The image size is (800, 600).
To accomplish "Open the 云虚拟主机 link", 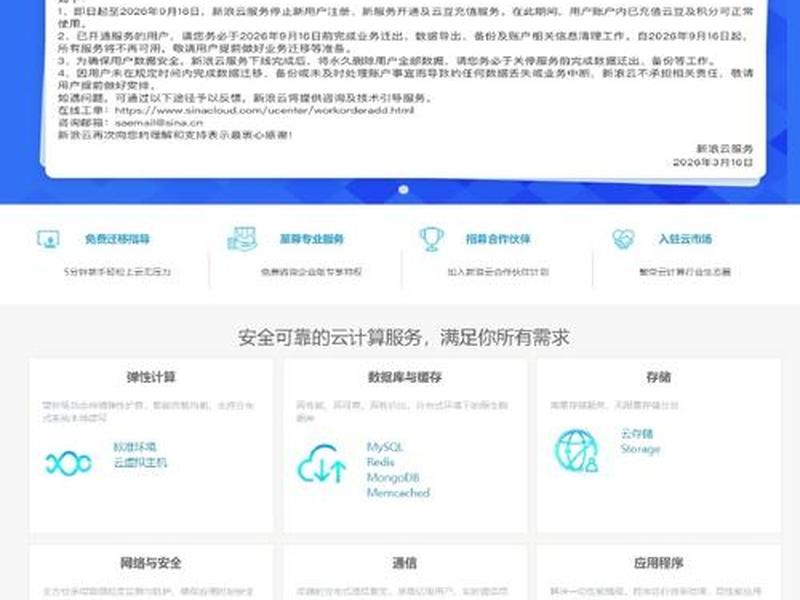I will [x=140, y=462].
